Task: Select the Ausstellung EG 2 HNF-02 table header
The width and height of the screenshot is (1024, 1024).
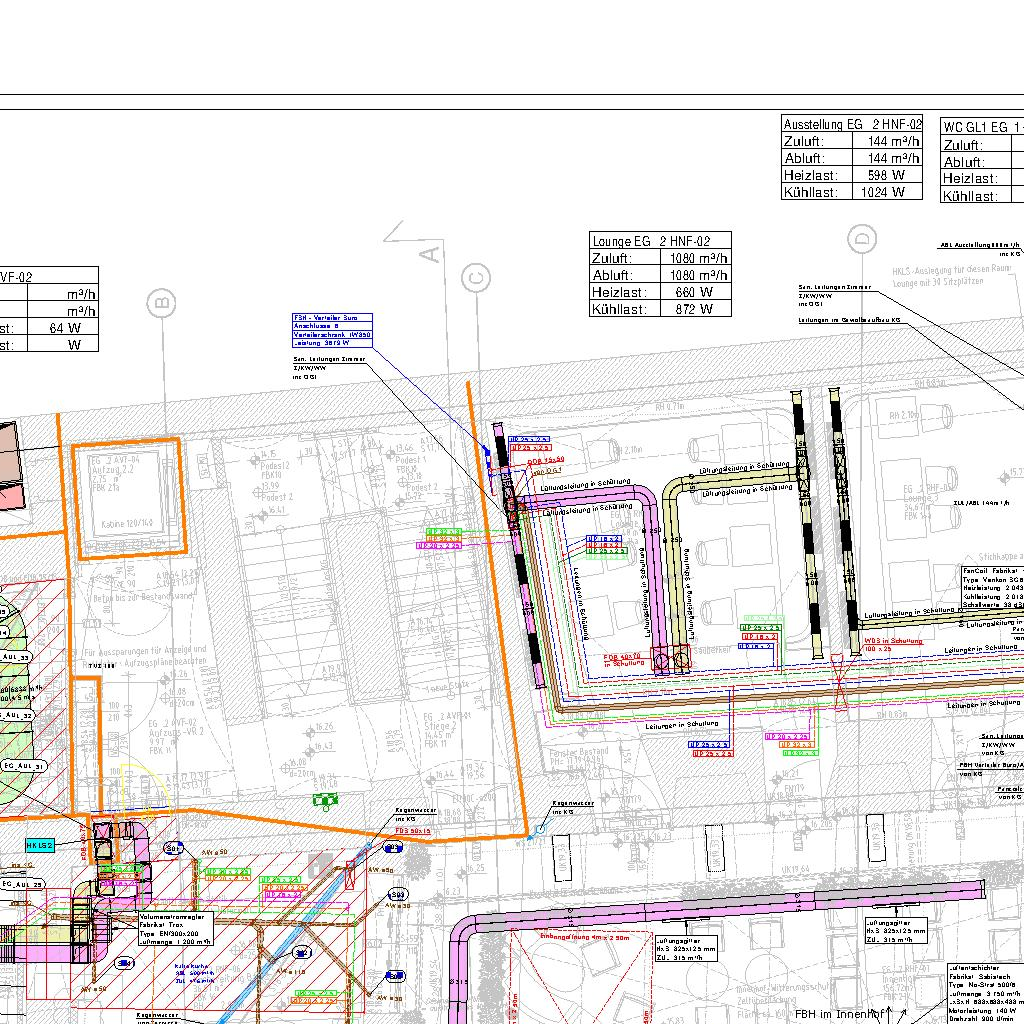Action: click(x=852, y=125)
